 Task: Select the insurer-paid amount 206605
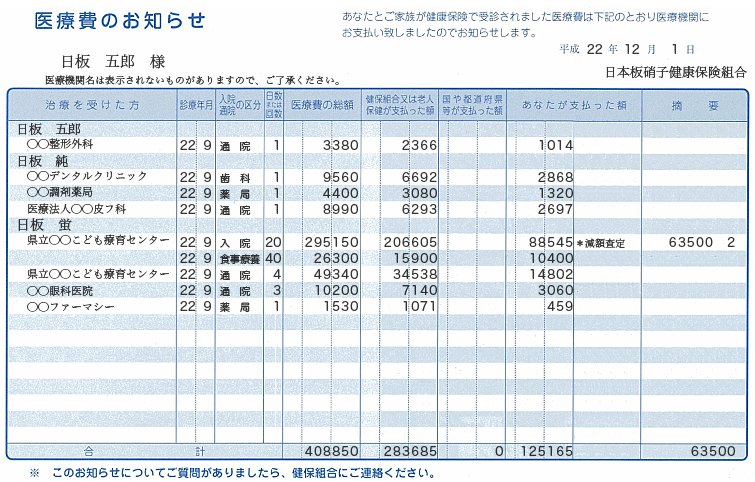[x=410, y=242]
